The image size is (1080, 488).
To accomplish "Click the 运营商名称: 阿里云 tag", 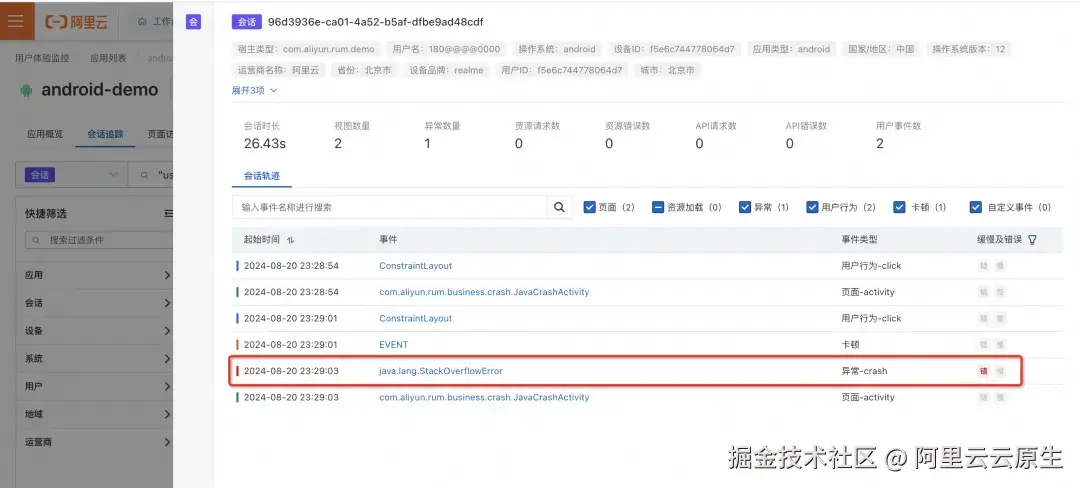I will 278,70.
